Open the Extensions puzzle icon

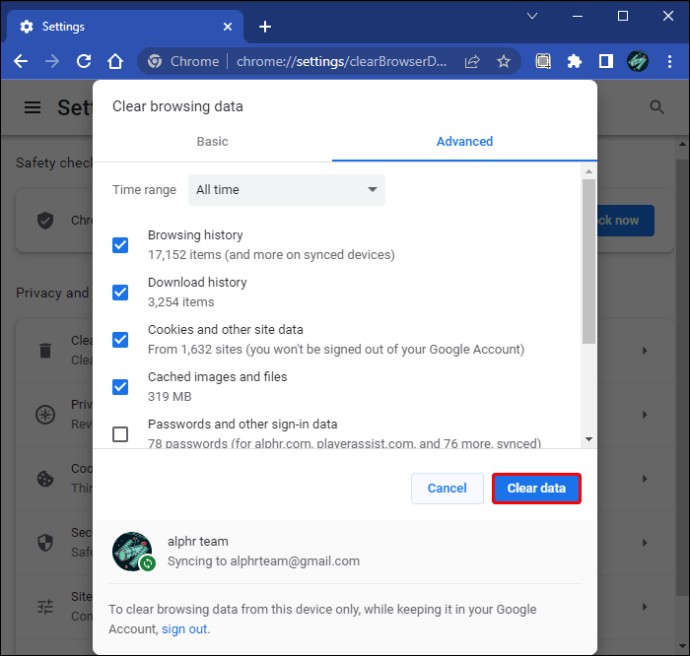click(574, 61)
